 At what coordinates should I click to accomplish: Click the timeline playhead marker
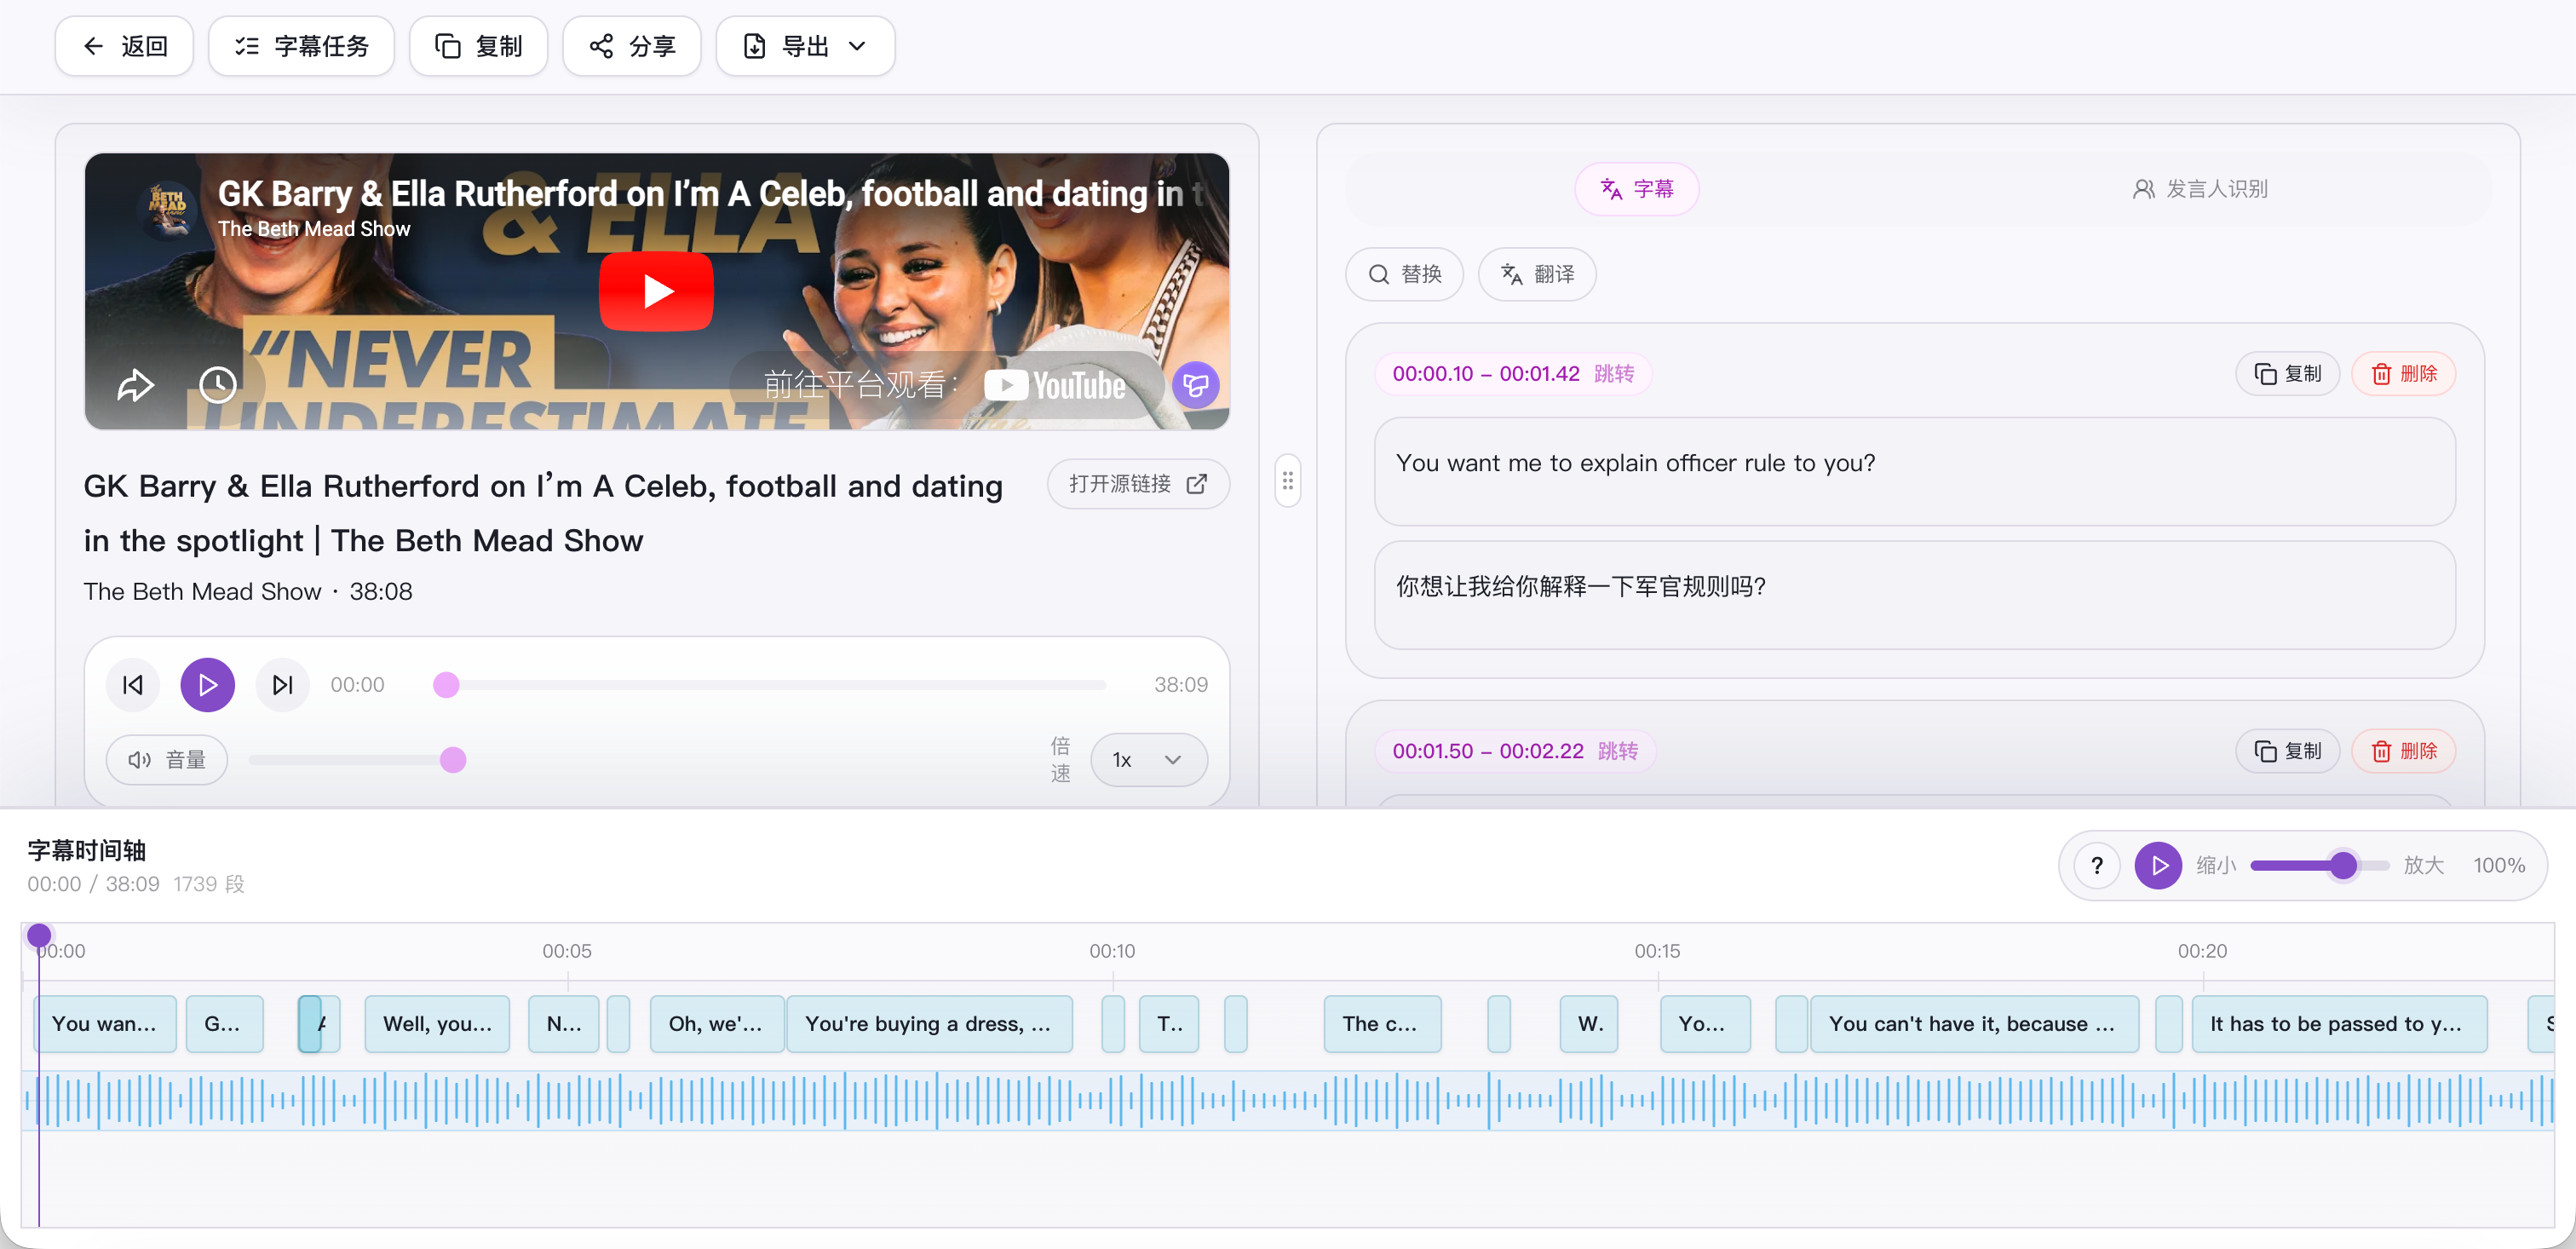coord(39,936)
